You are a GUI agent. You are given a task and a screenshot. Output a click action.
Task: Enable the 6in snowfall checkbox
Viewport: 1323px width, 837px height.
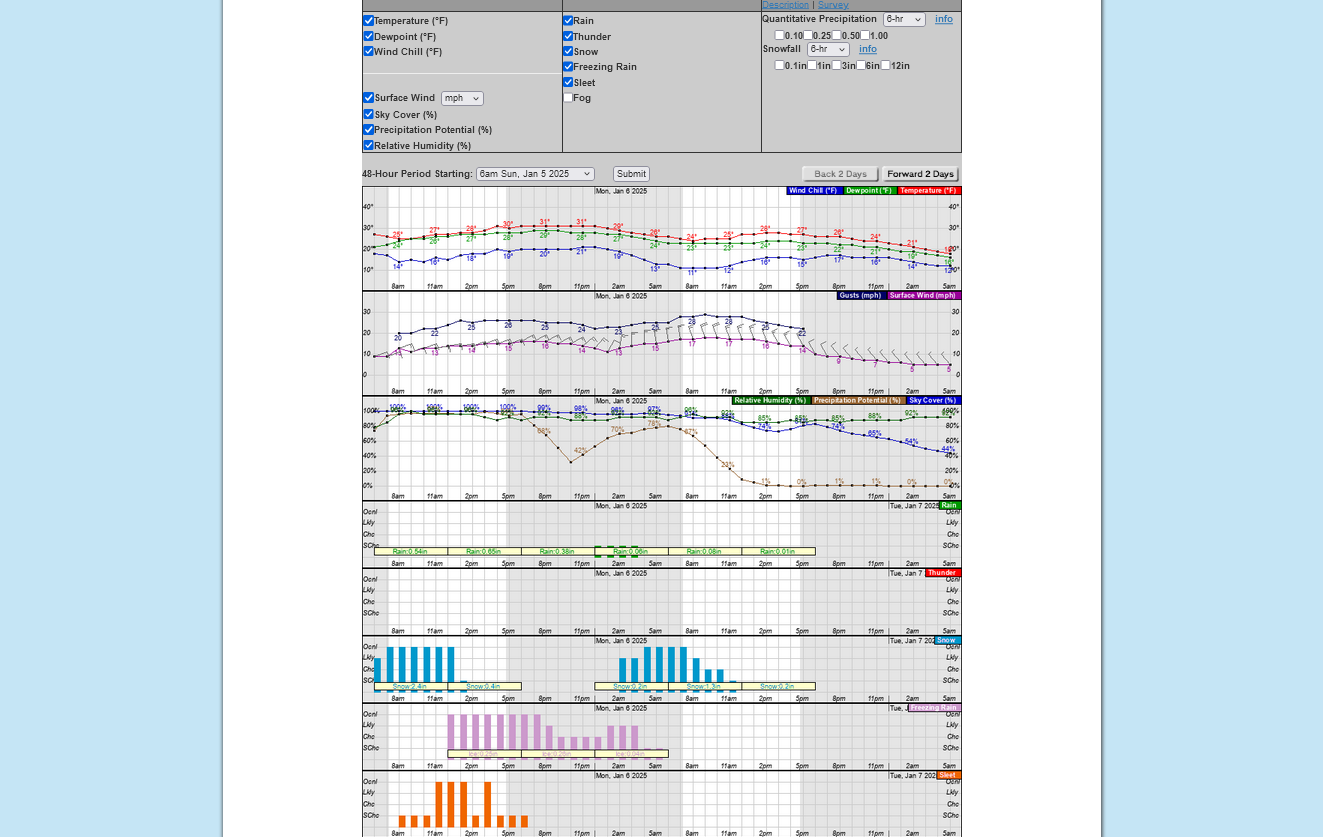coord(861,65)
